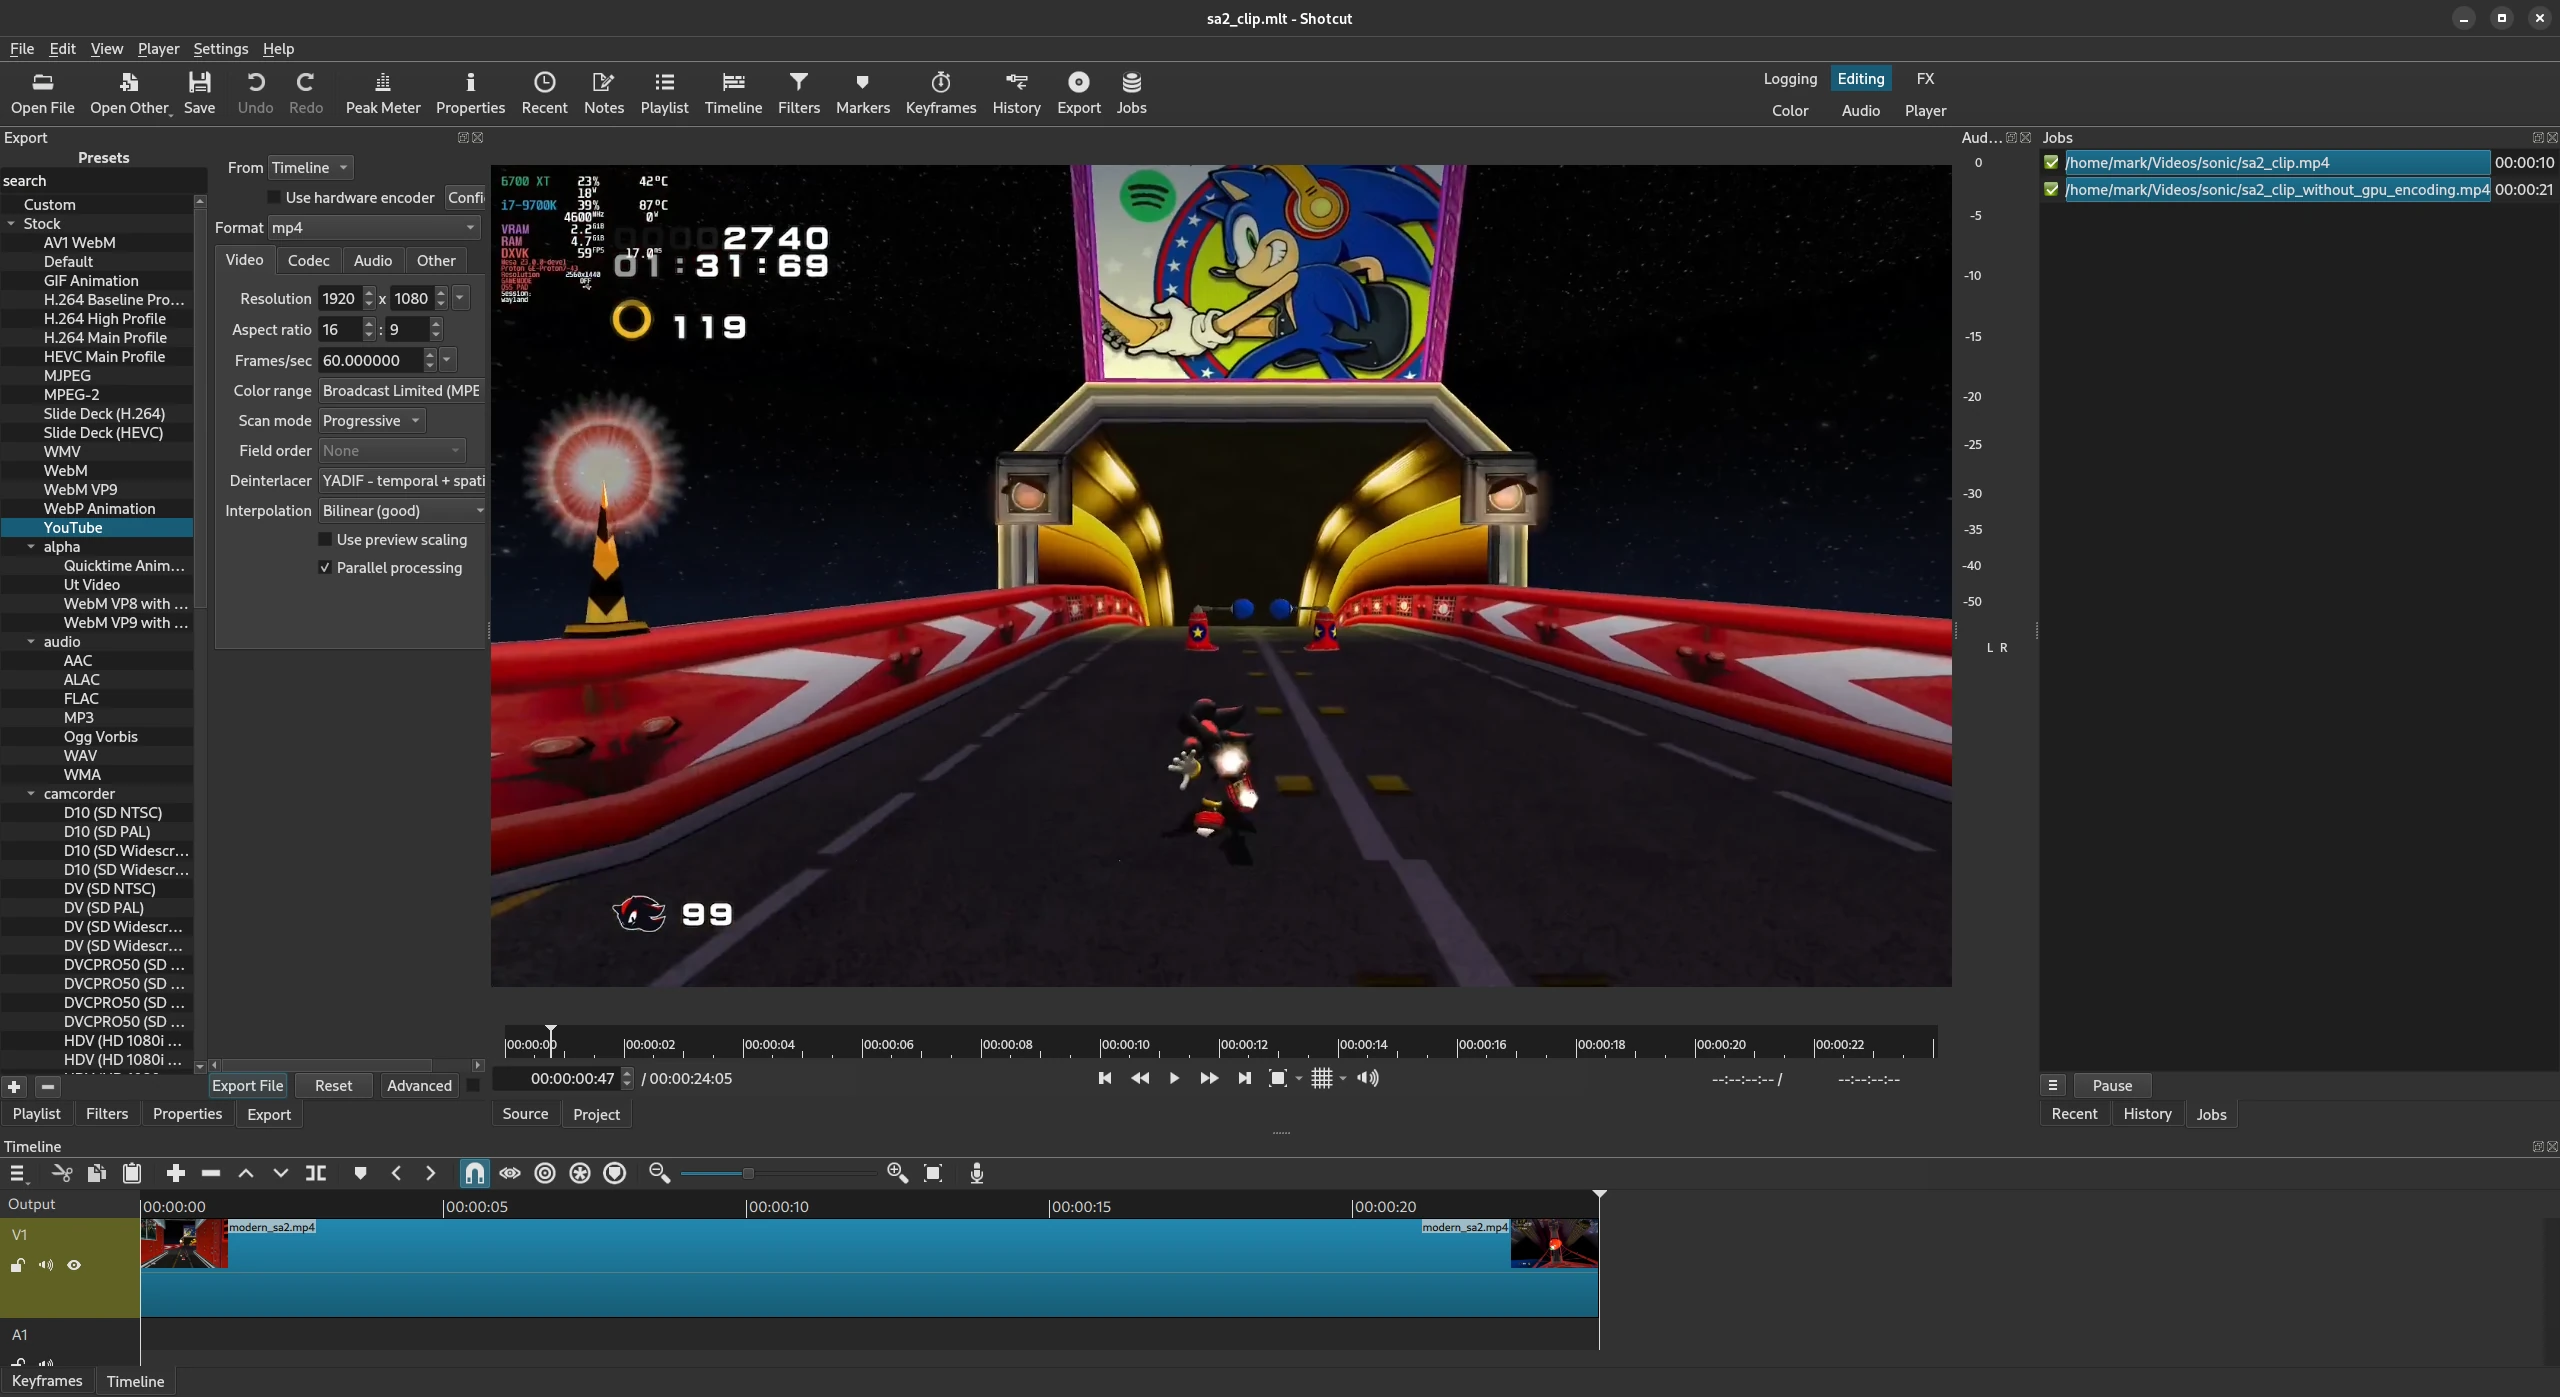Ripple delete with timeline minus icon
2560x1397 pixels.
click(210, 1173)
